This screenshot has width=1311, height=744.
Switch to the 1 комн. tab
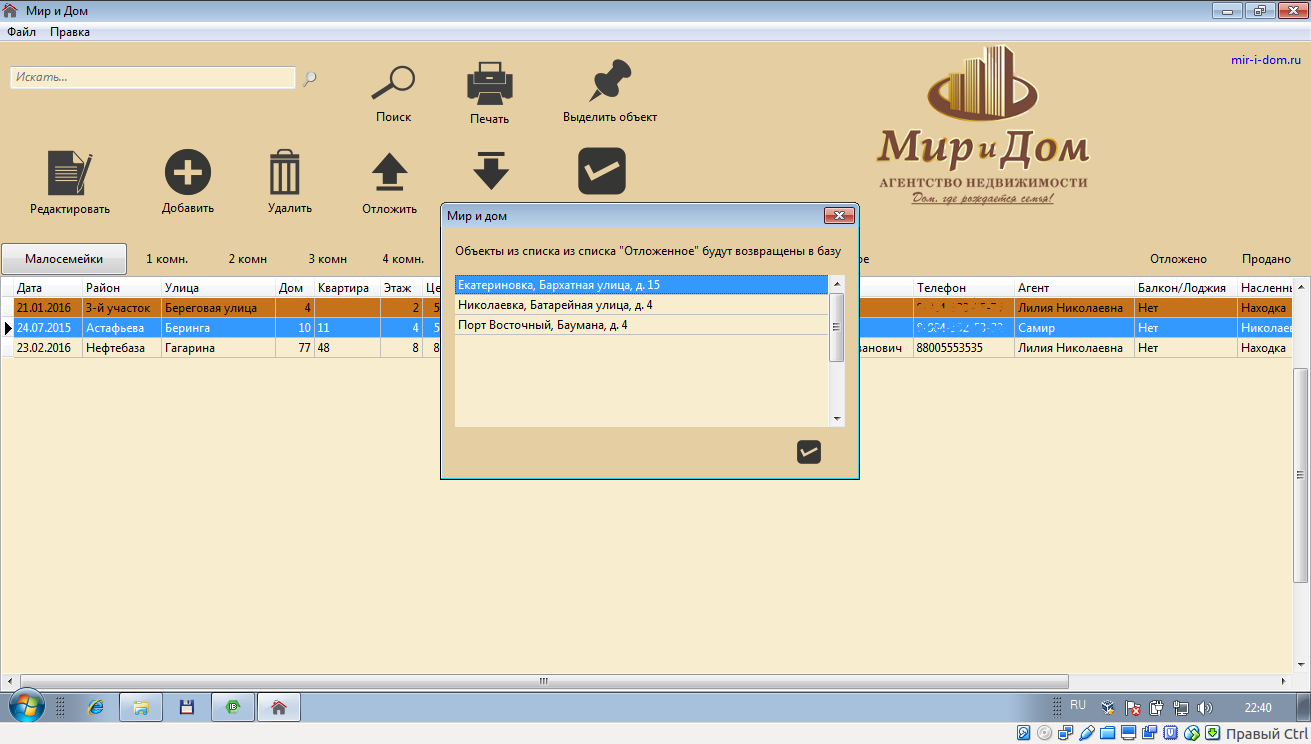(167, 259)
